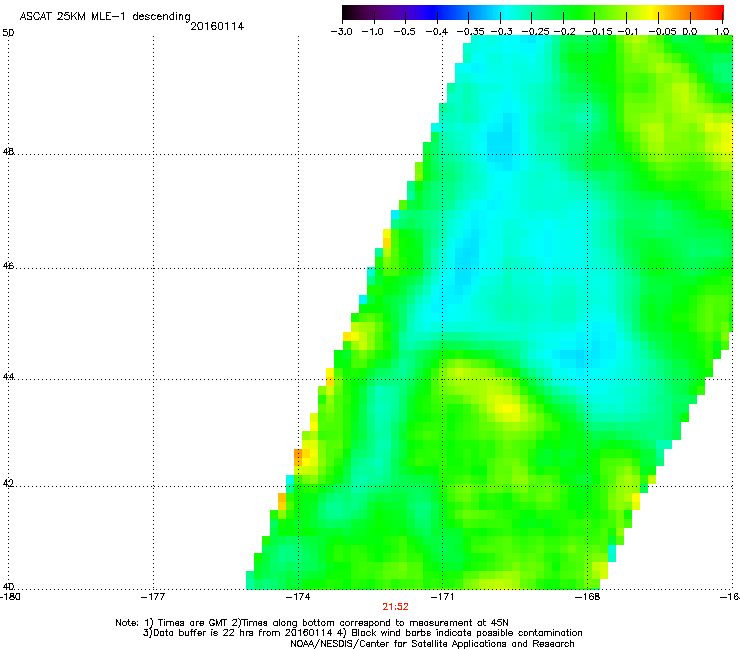Click the note line about GMT times

click(312, 623)
